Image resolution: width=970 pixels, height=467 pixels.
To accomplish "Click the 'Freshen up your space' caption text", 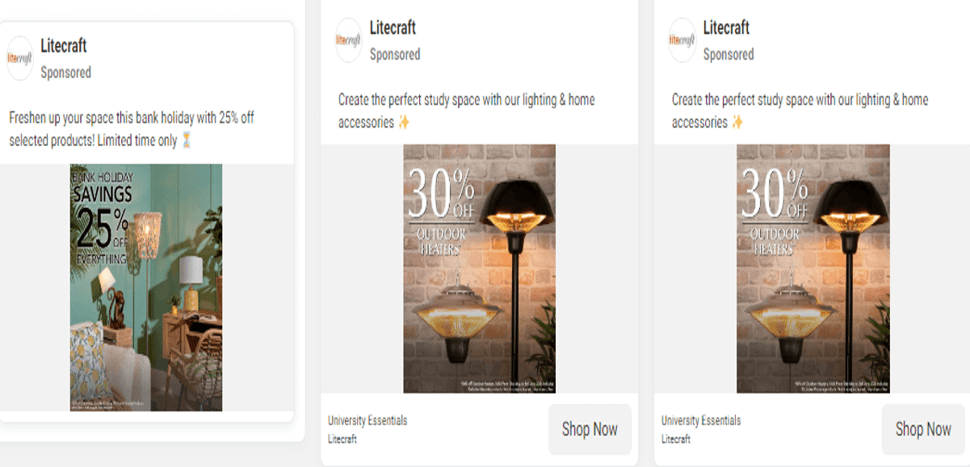I will tap(131, 129).
